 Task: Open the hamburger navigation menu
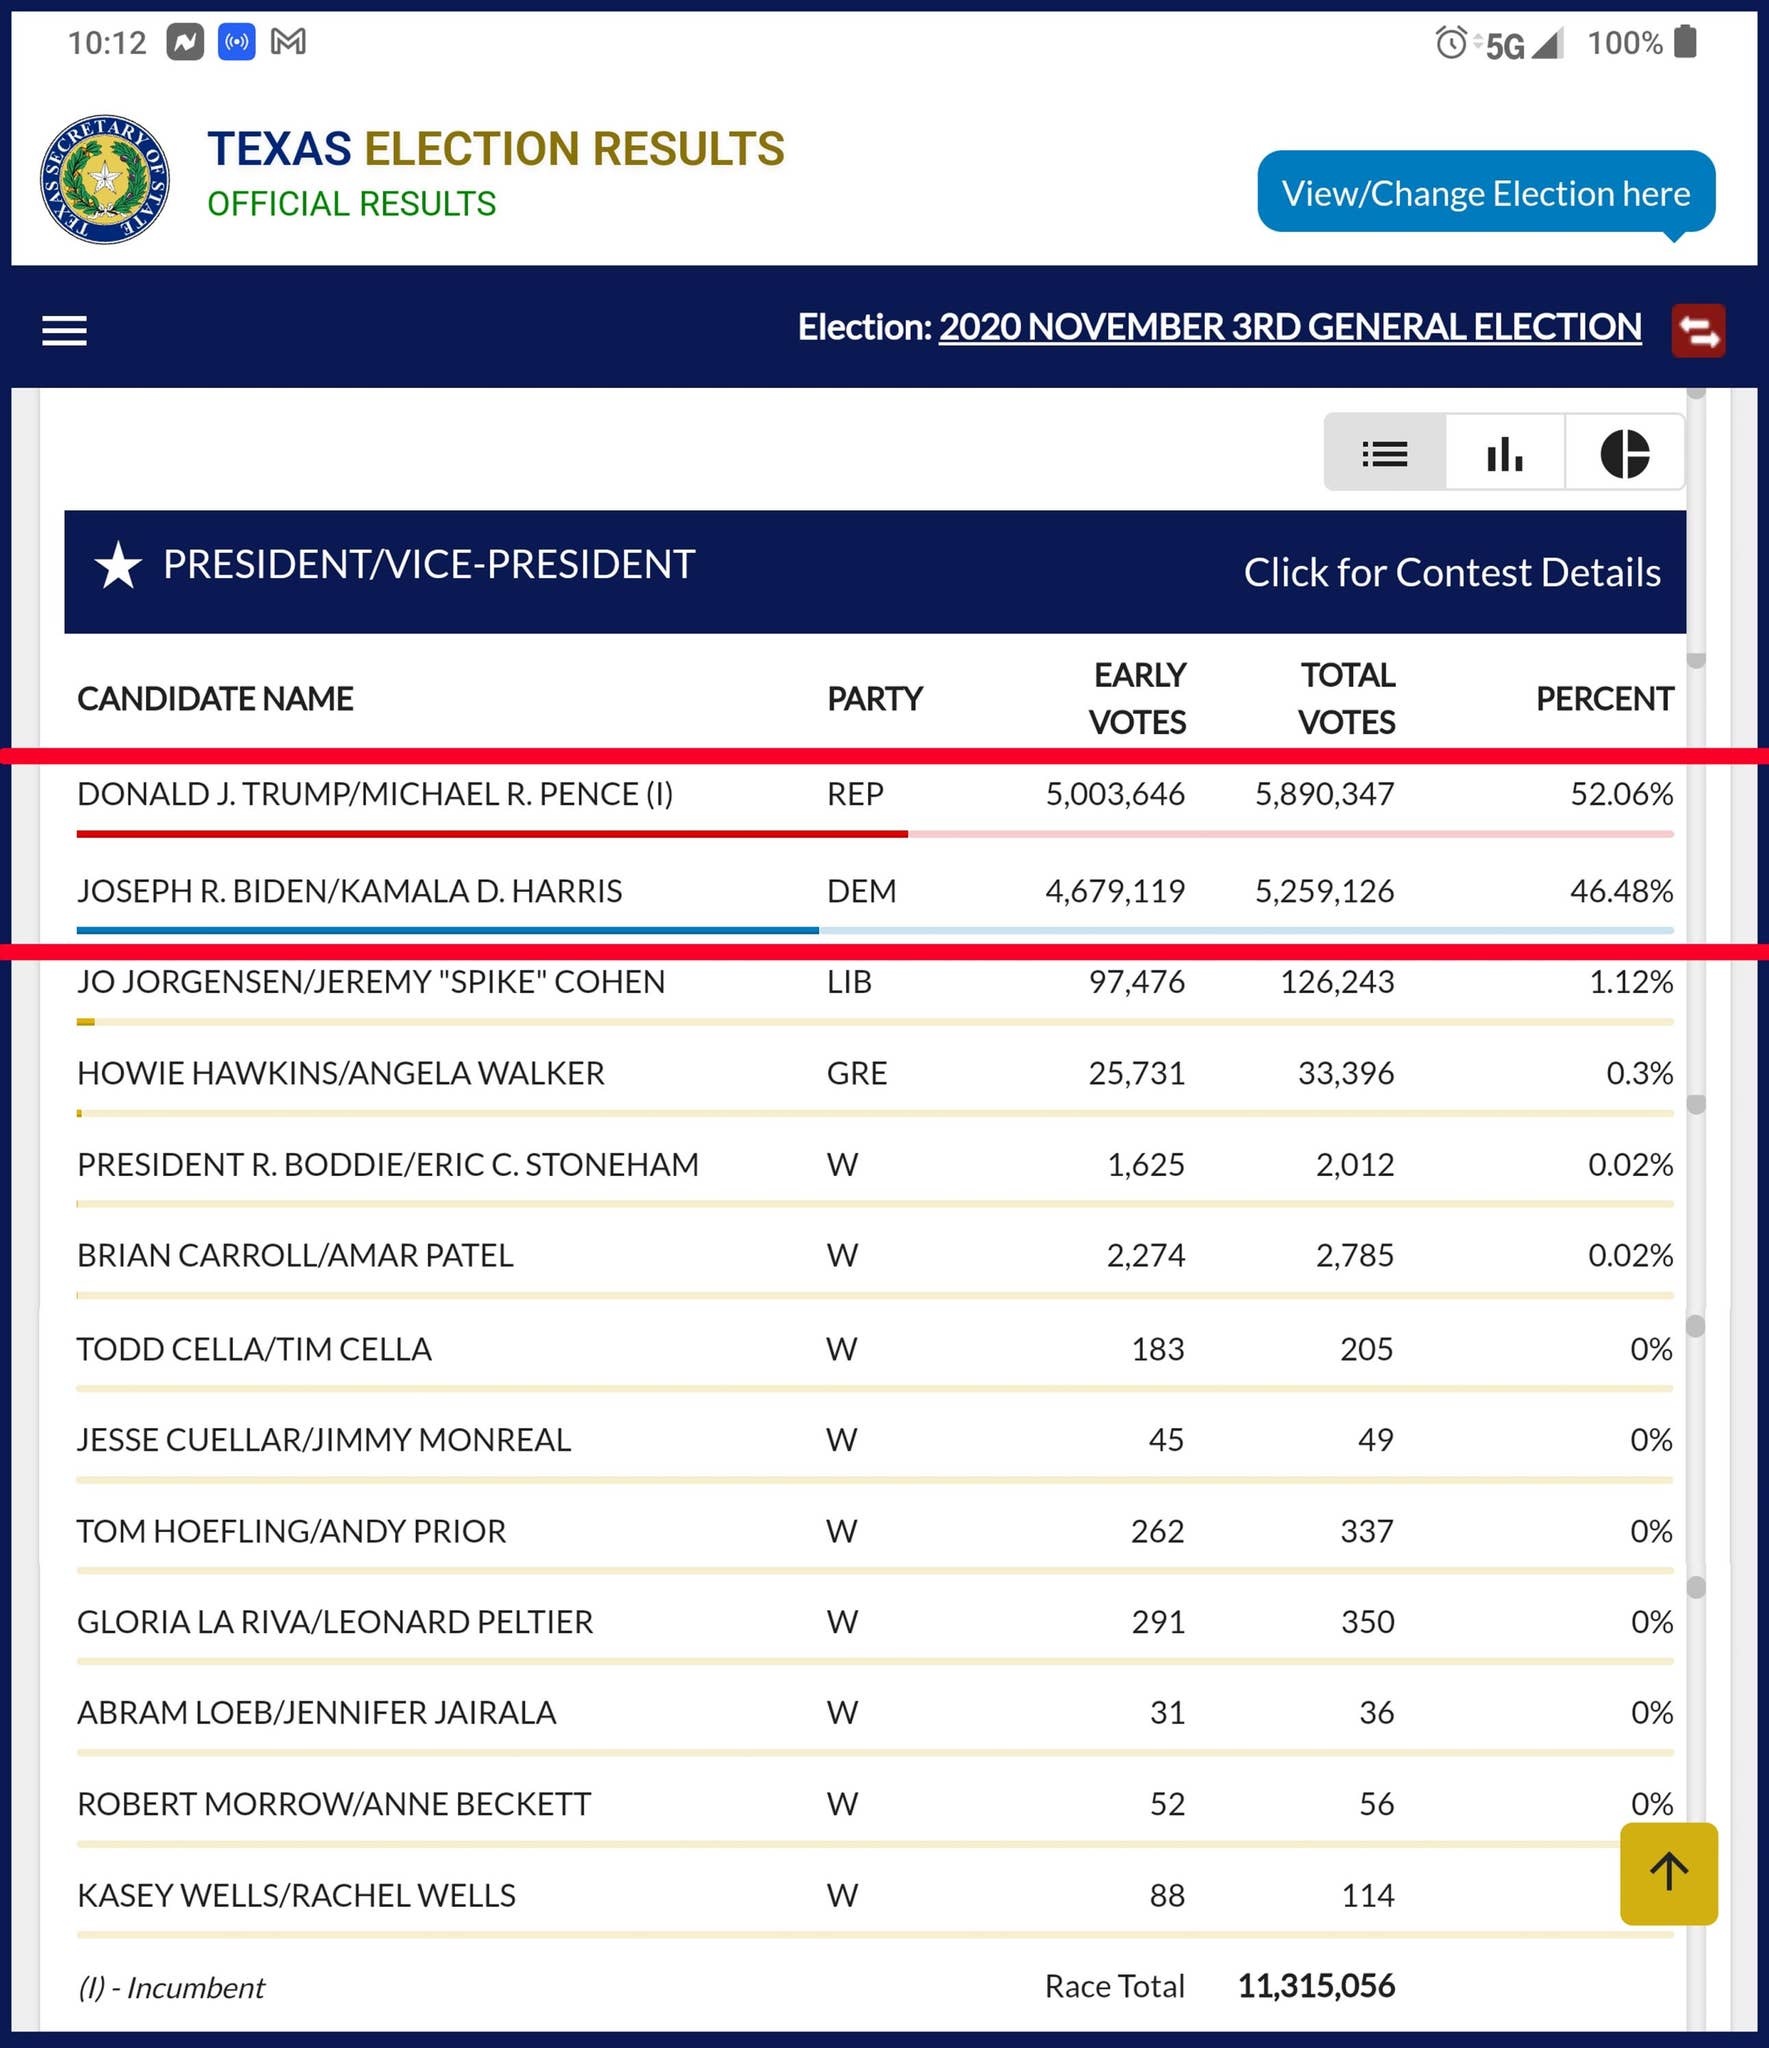[x=64, y=330]
